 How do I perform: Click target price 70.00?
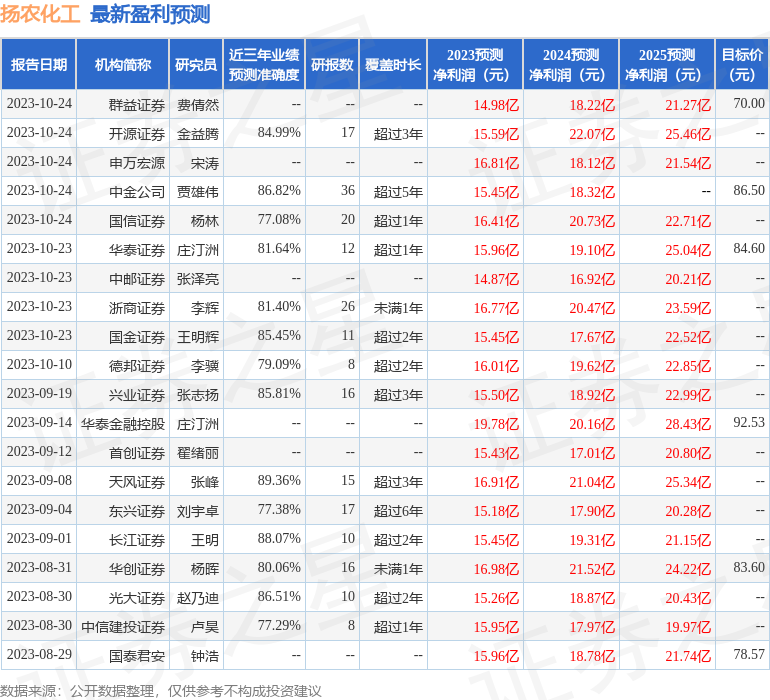click(x=749, y=103)
